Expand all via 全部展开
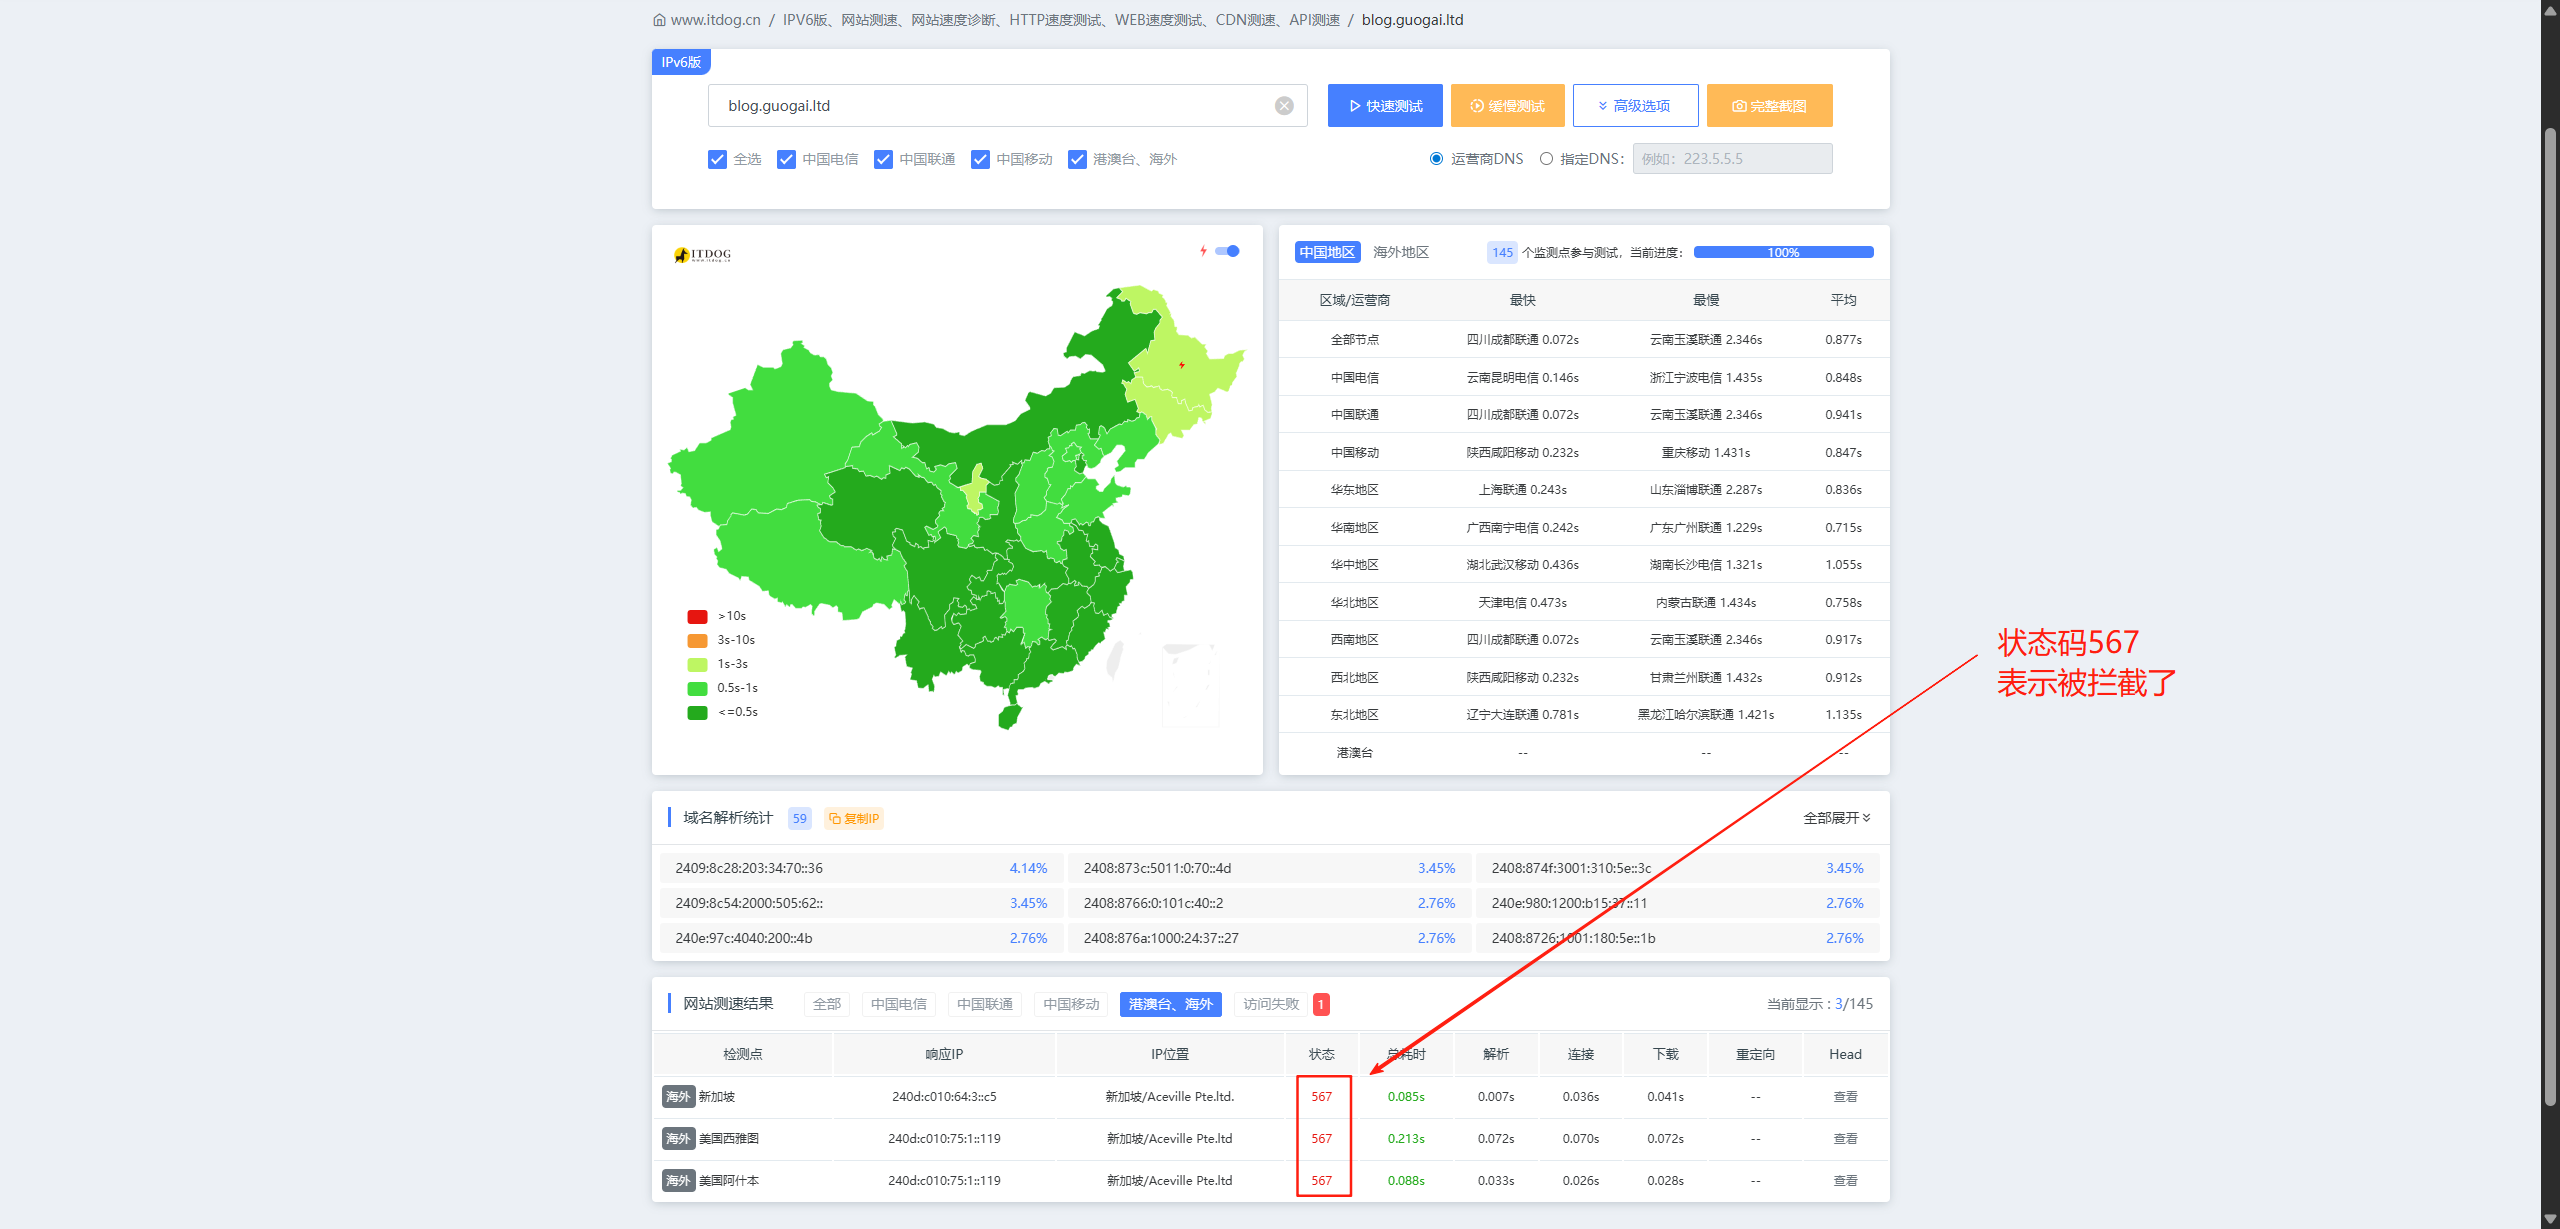Image resolution: width=2560 pixels, height=1229 pixels. [x=1836, y=819]
